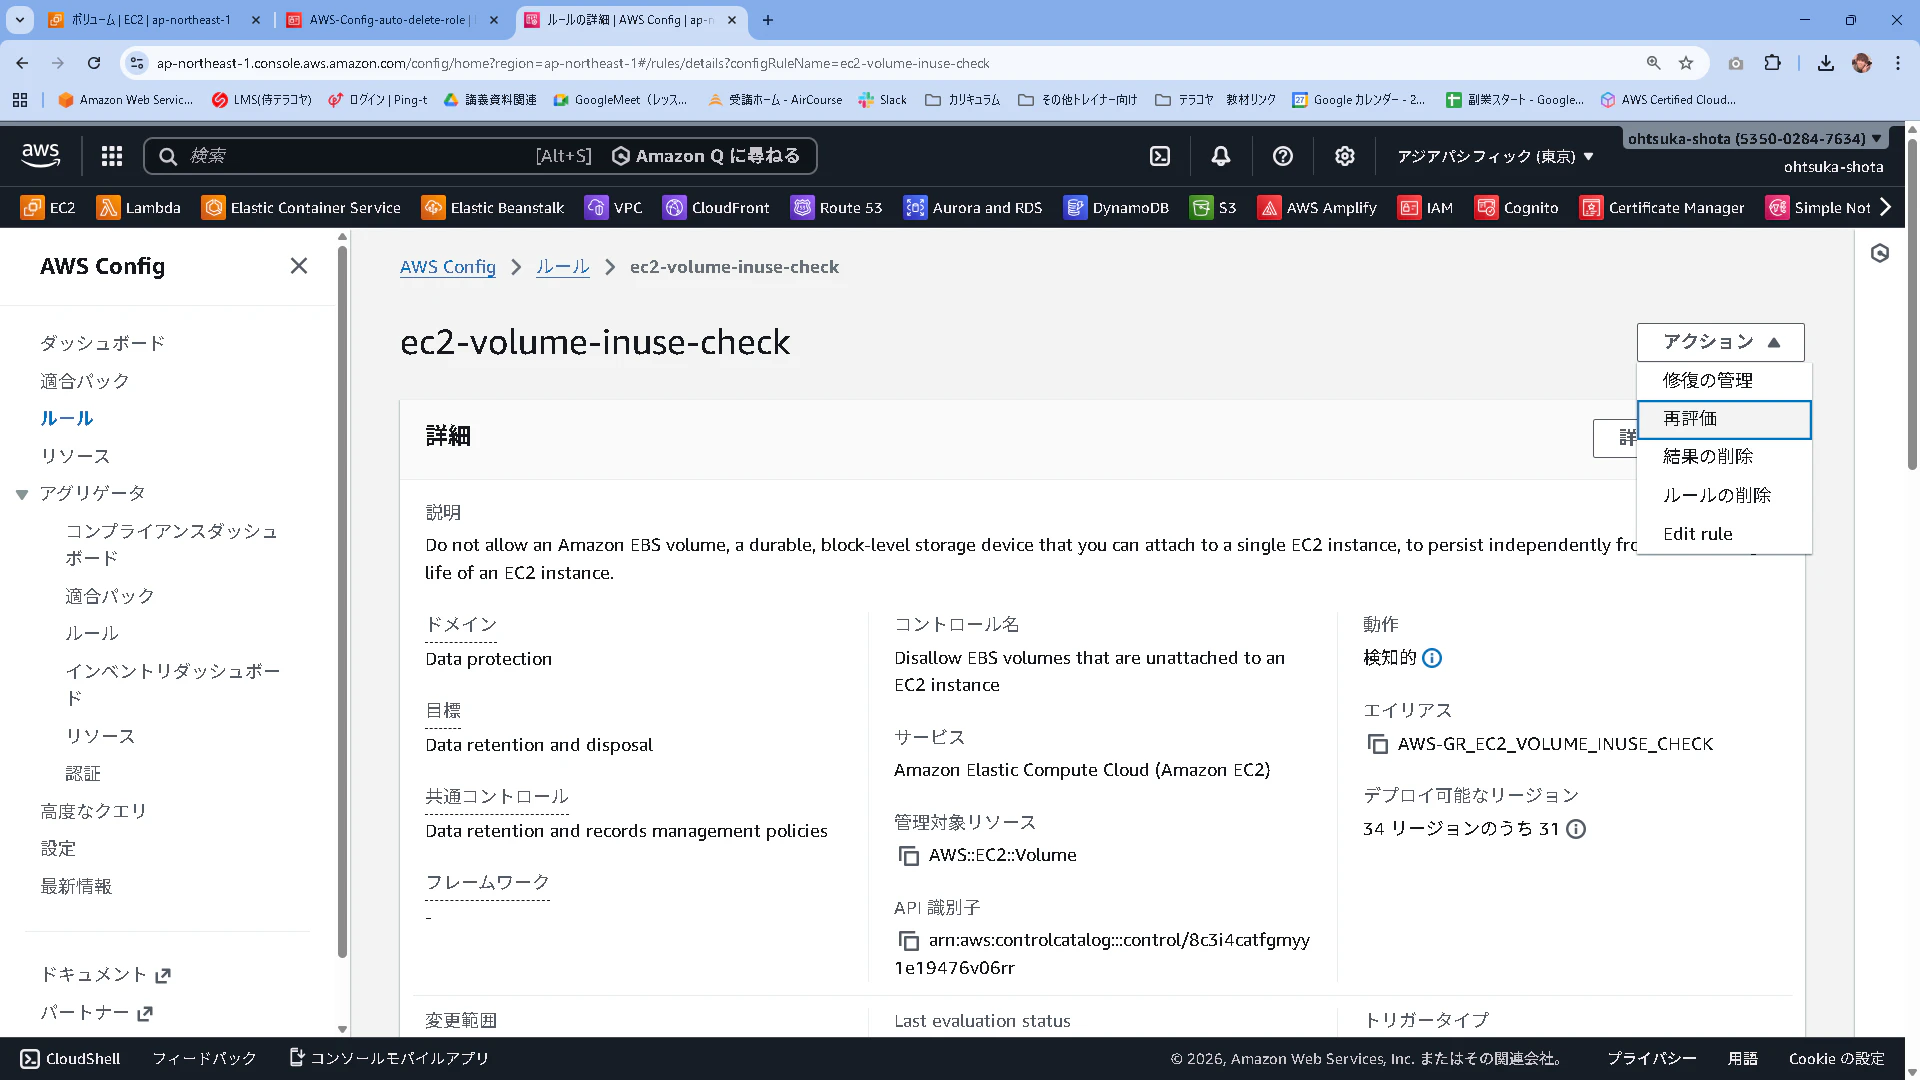Reload the page
The width and height of the screenshot is (1920, 1080).
click(94, 63)
